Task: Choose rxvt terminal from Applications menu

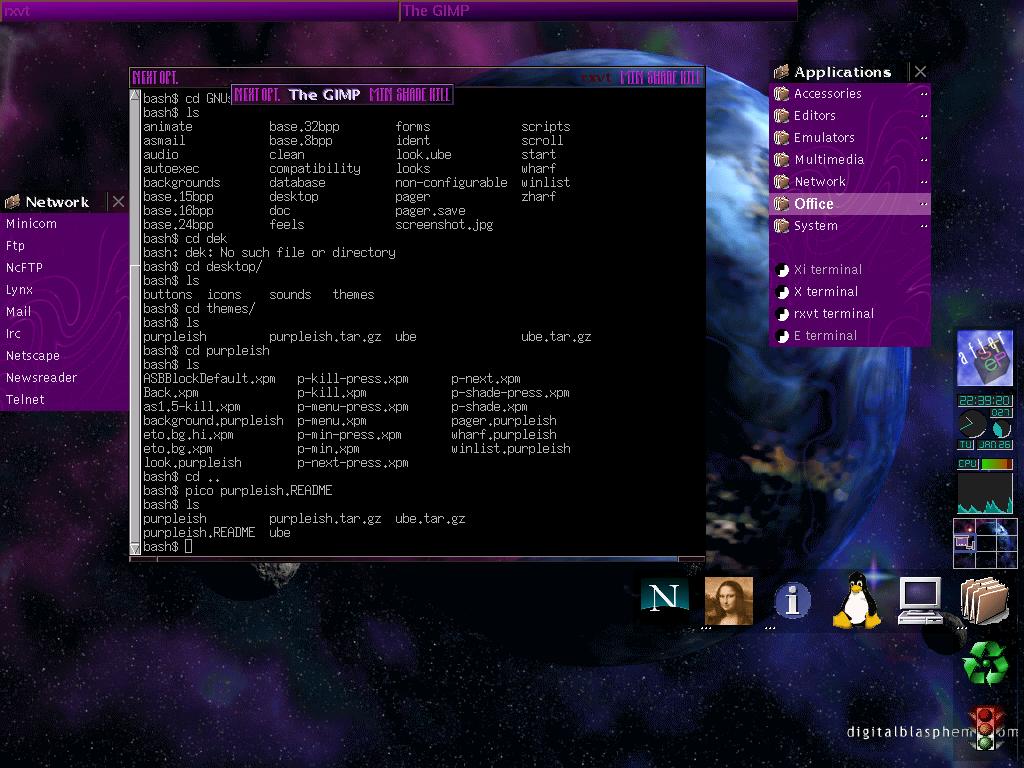Action: pyautogui.click(x=833, y=314)
